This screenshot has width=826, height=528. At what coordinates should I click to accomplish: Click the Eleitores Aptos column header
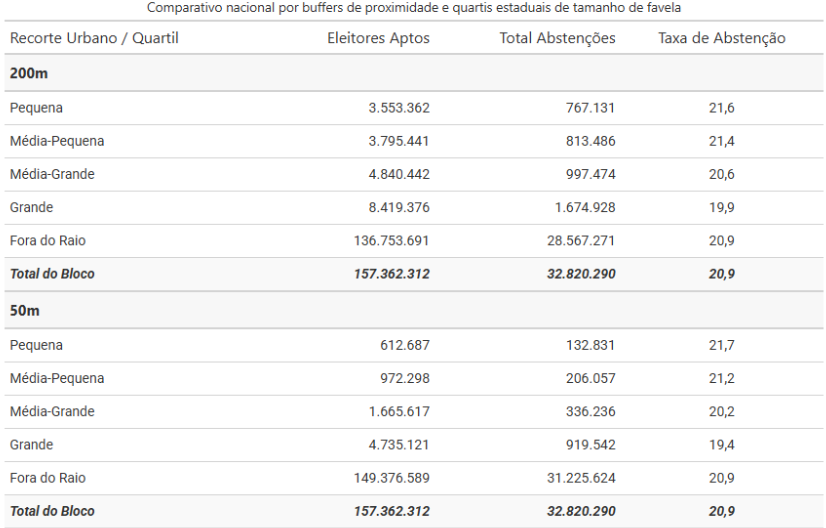(378, 38)
